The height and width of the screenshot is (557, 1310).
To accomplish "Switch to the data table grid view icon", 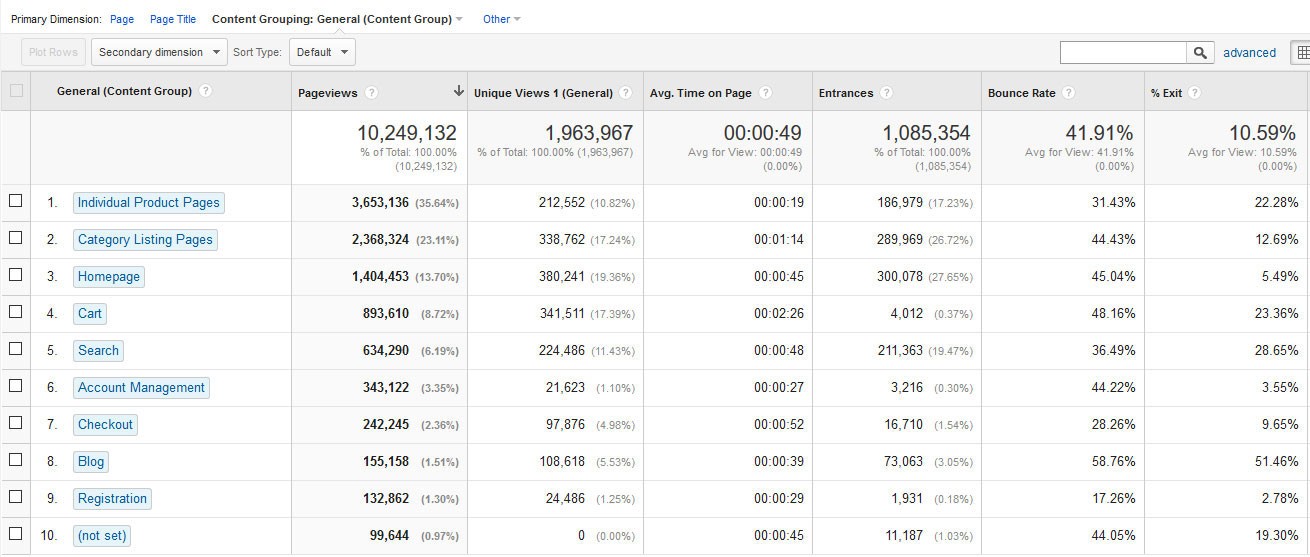I will (x=1302, y=52).
